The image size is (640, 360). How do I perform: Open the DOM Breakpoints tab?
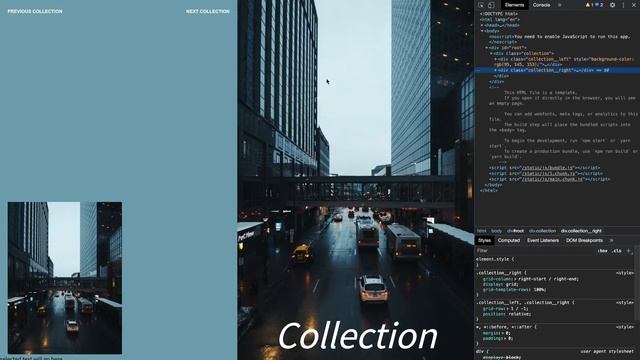584,240
